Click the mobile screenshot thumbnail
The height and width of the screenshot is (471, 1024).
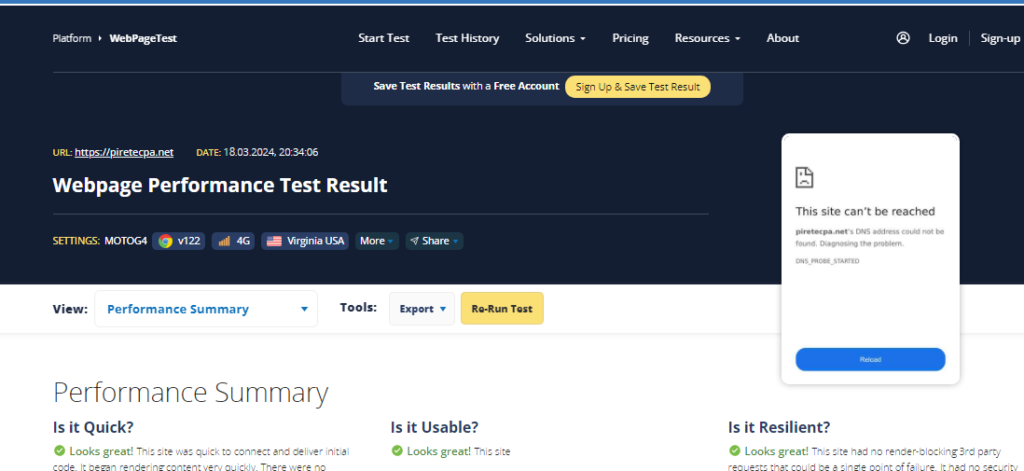point(871,259)
